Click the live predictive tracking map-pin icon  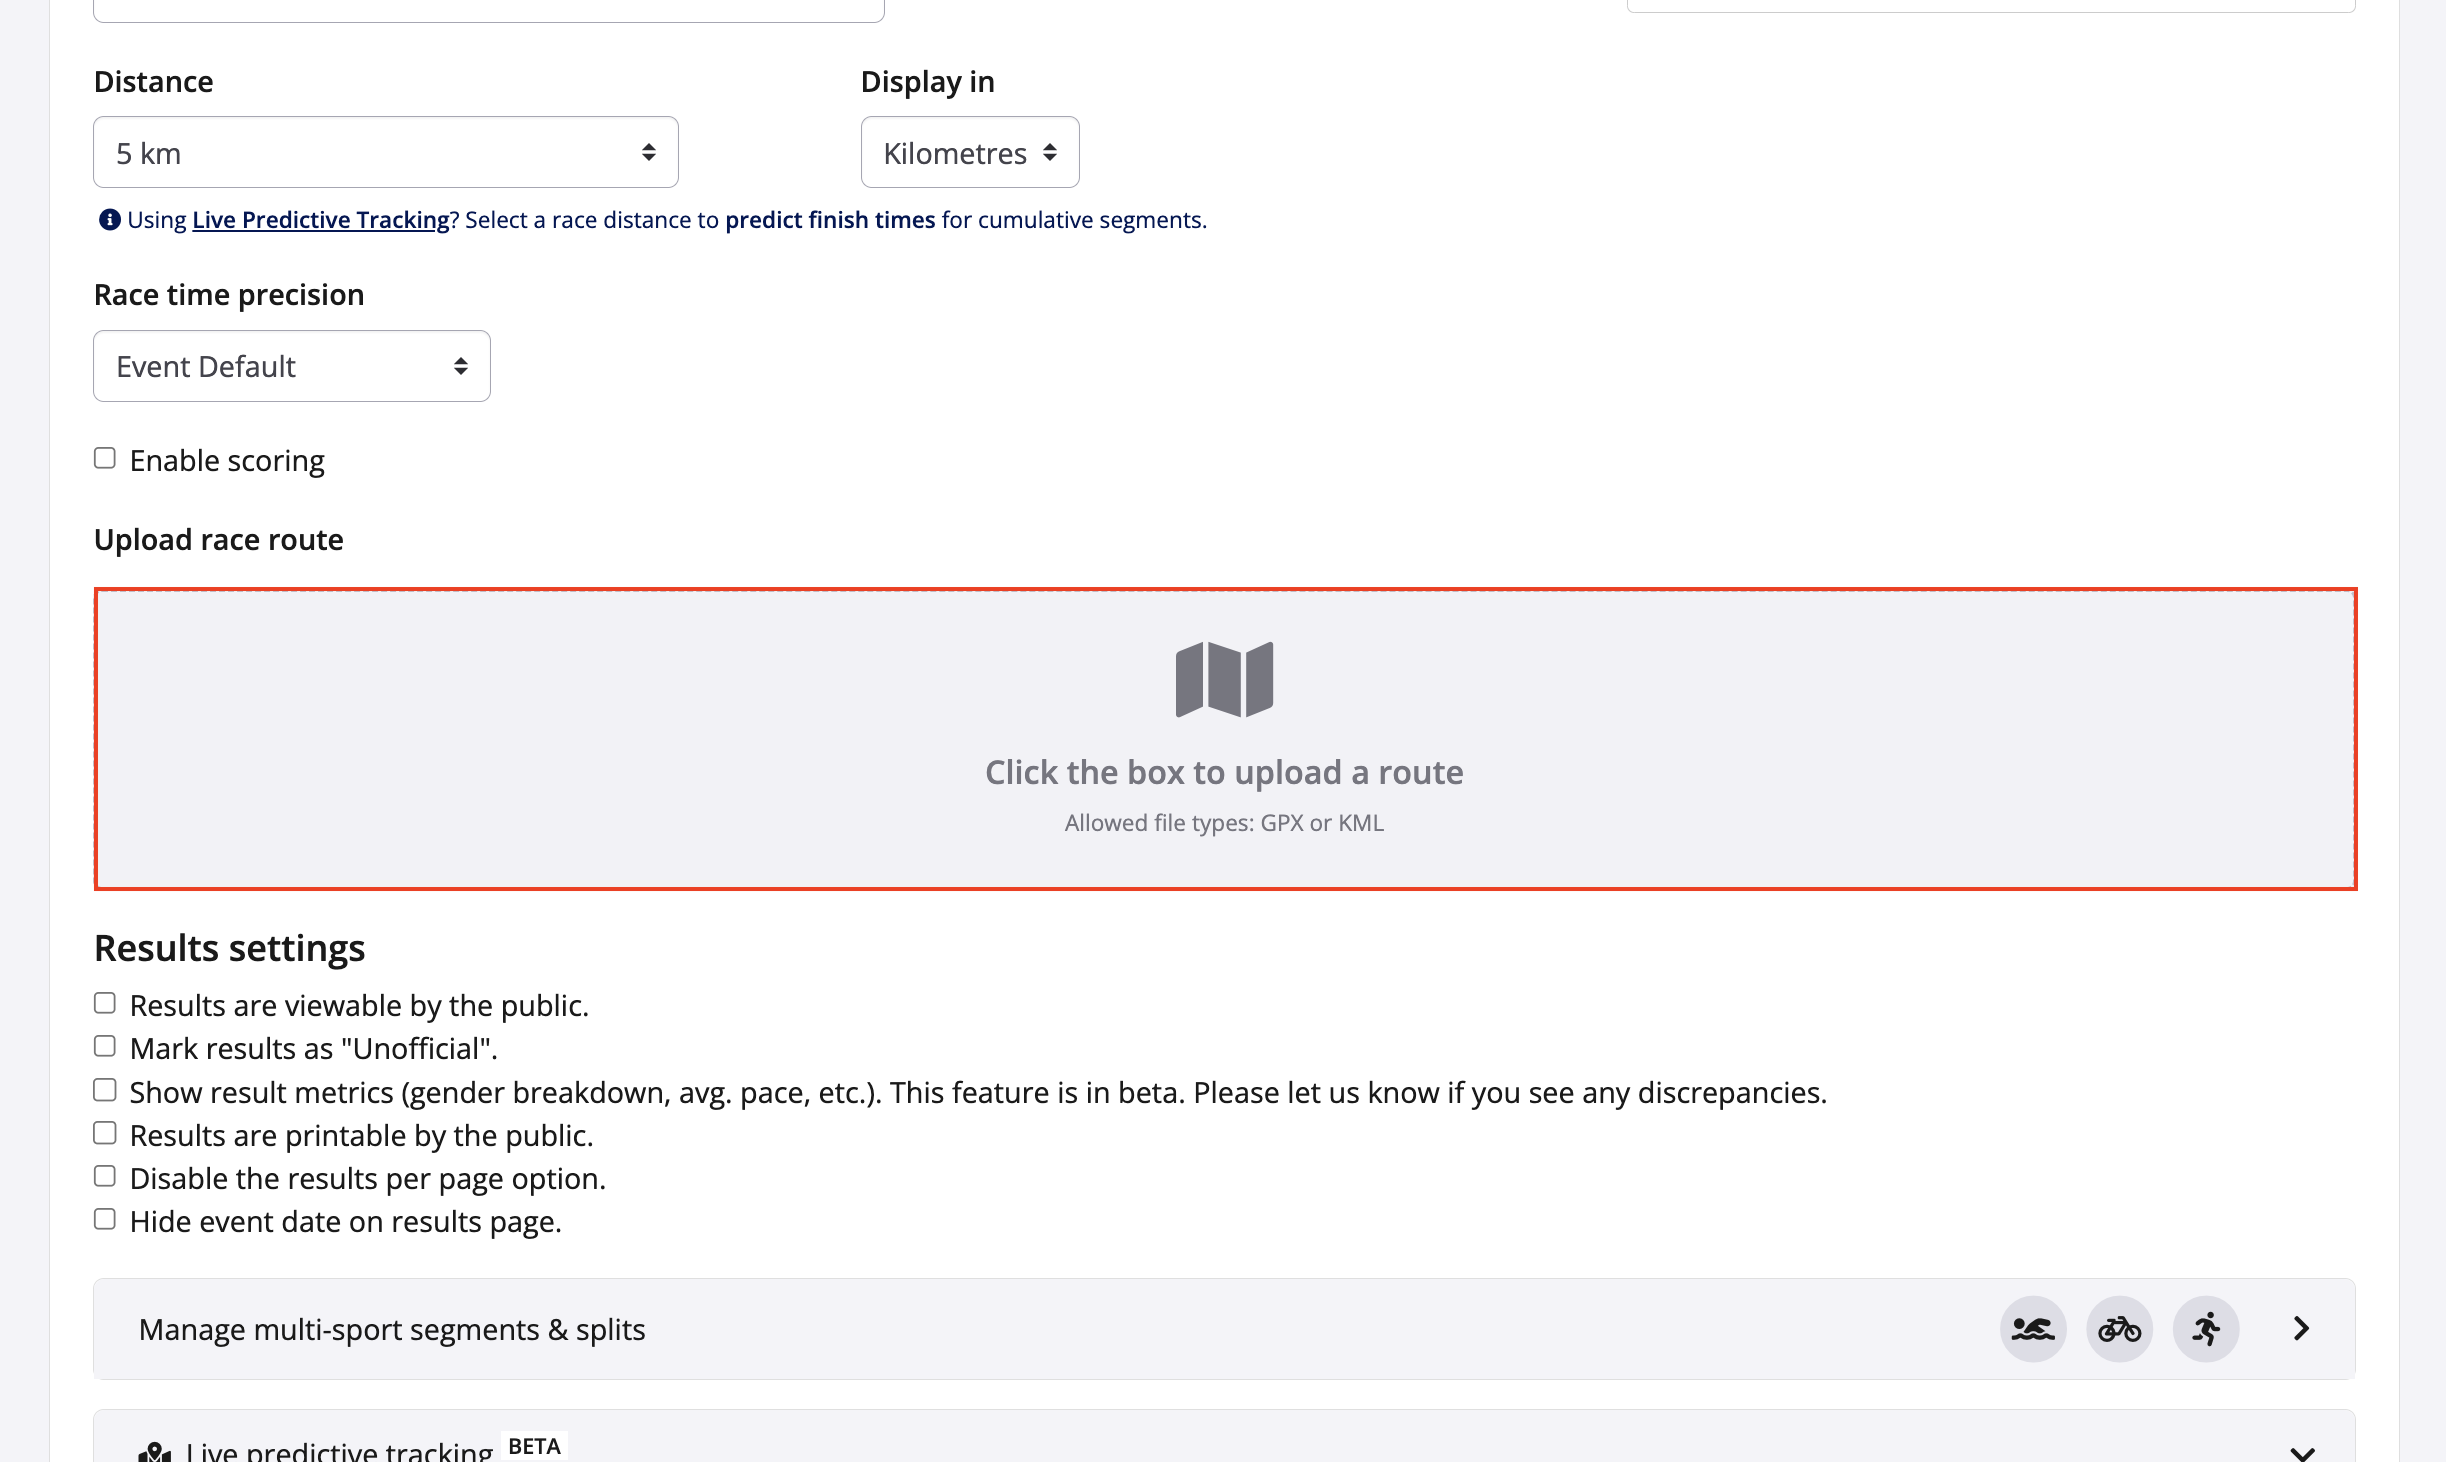tap(155, 1451)
